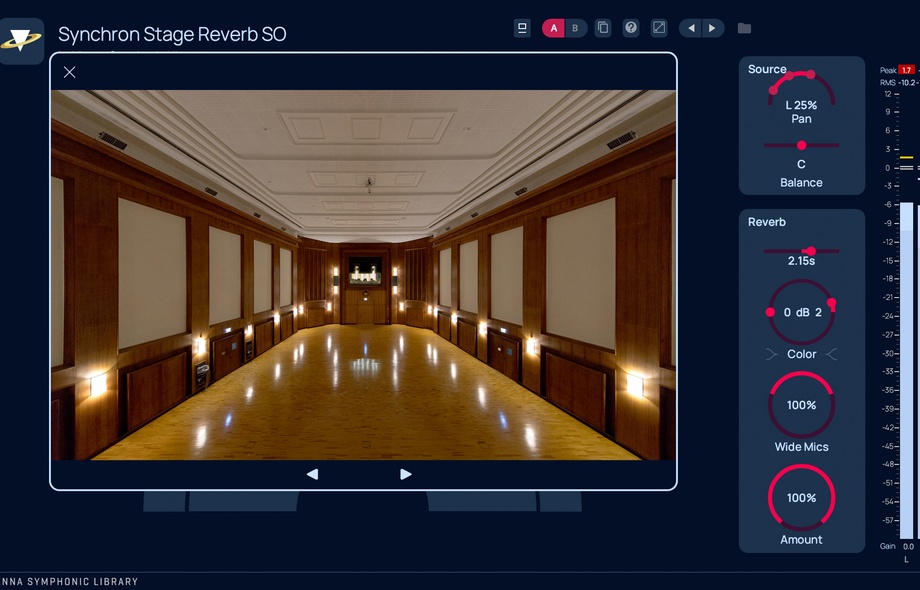View the previous stage photo

313,473
